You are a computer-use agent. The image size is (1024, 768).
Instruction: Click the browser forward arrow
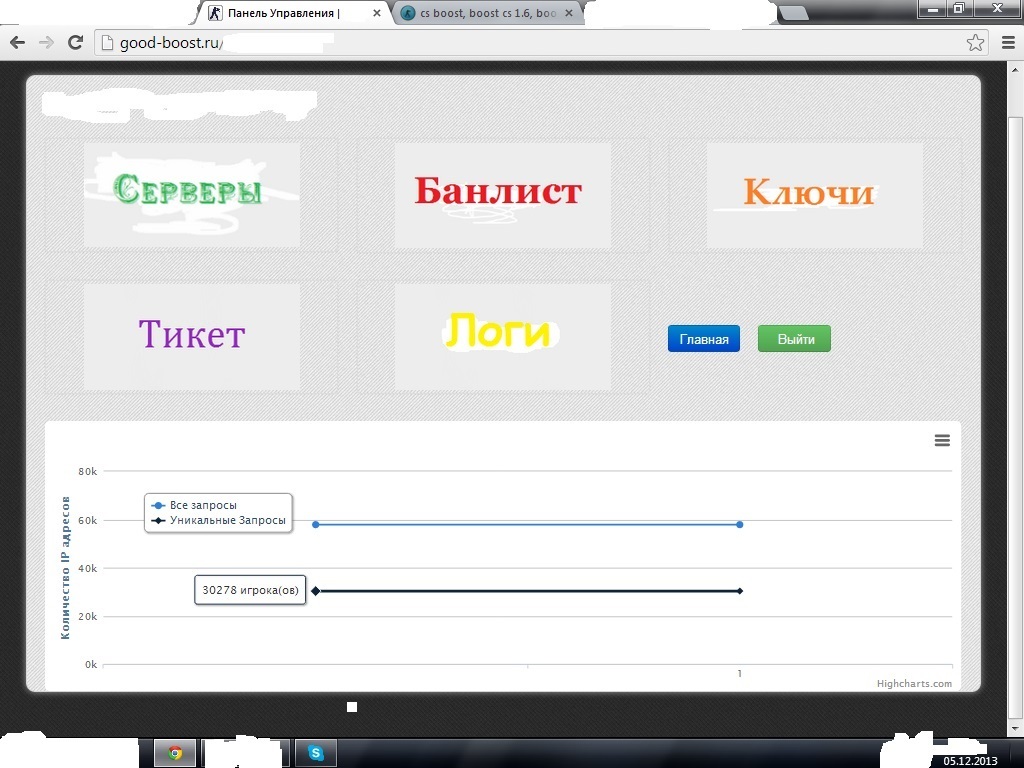pyautogui.click(x=46, y=43)
